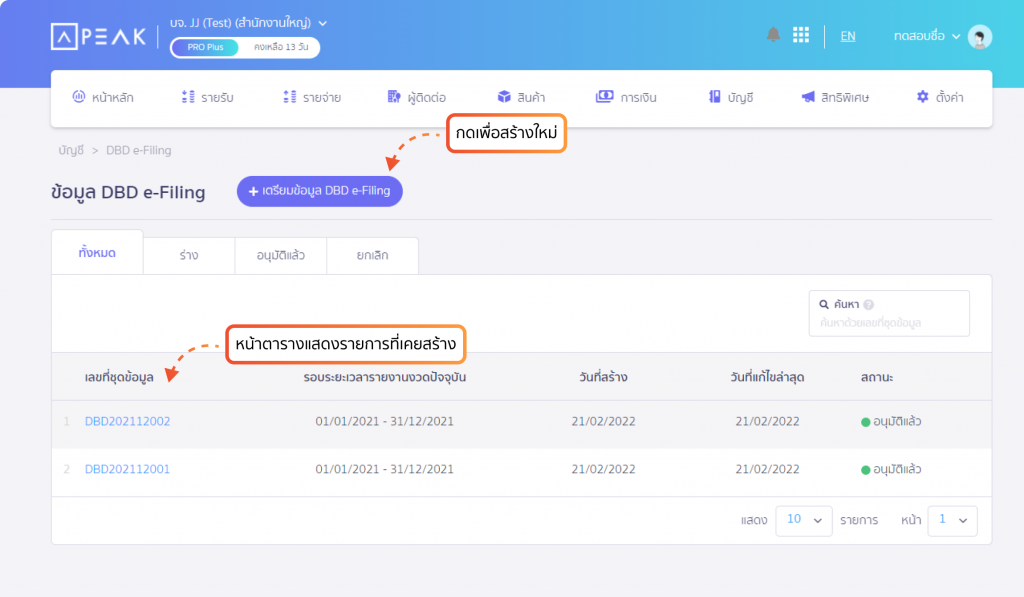Open the รายรับ menu
The height and width of the screenshot is (597, 1024).
207,97
